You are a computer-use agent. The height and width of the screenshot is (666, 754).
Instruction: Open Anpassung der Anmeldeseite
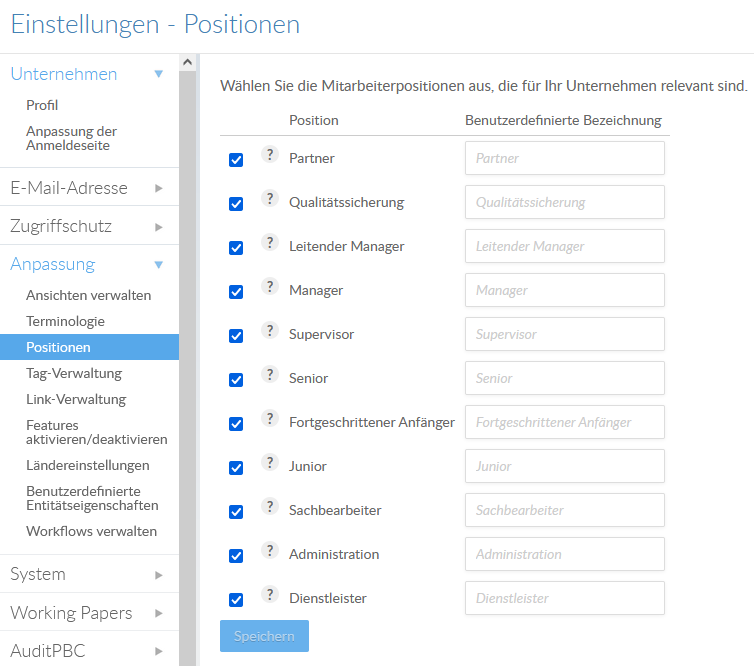(x=71, y=138)
